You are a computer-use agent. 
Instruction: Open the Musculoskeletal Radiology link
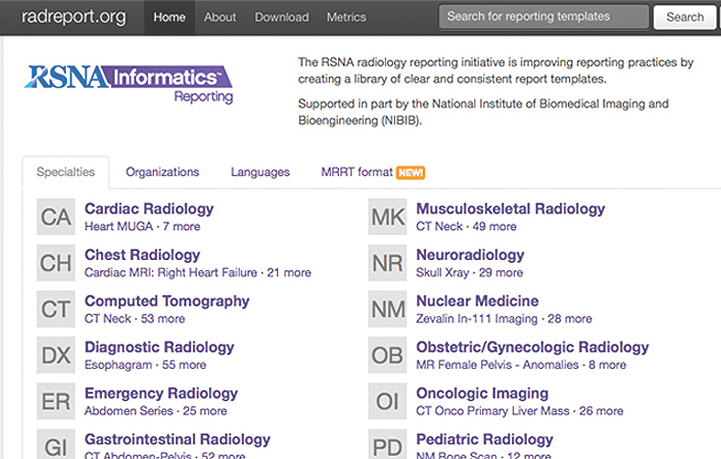click(x=510, y=209)
